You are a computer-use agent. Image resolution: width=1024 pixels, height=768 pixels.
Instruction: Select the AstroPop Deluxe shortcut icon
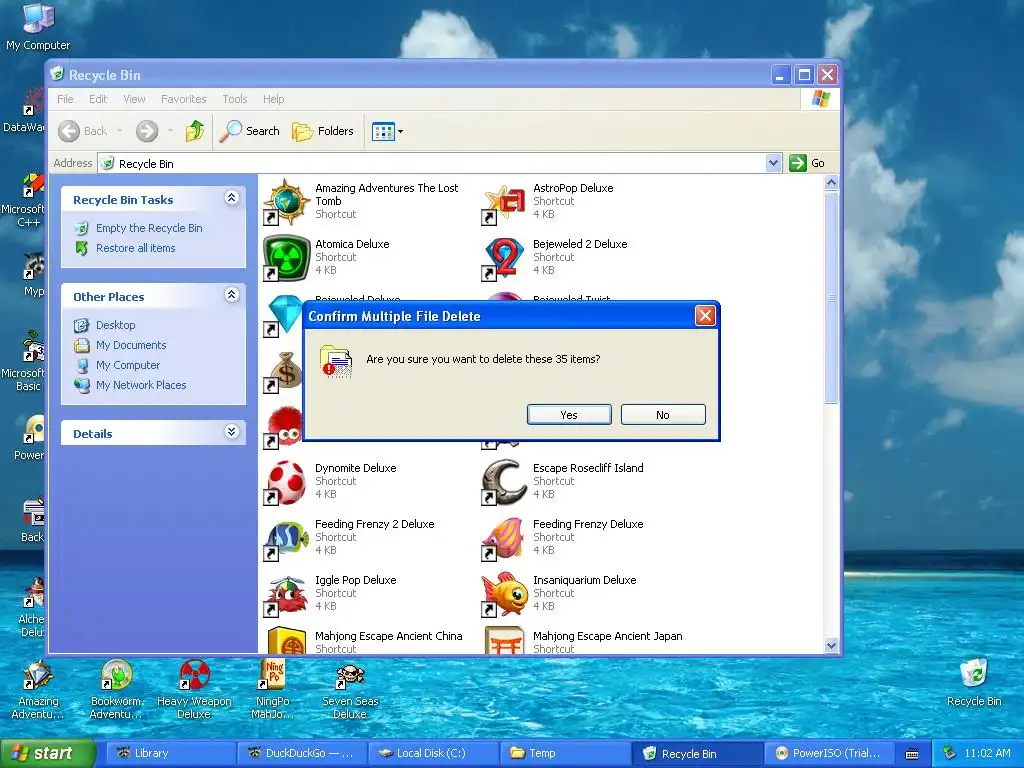coord(504,201)
